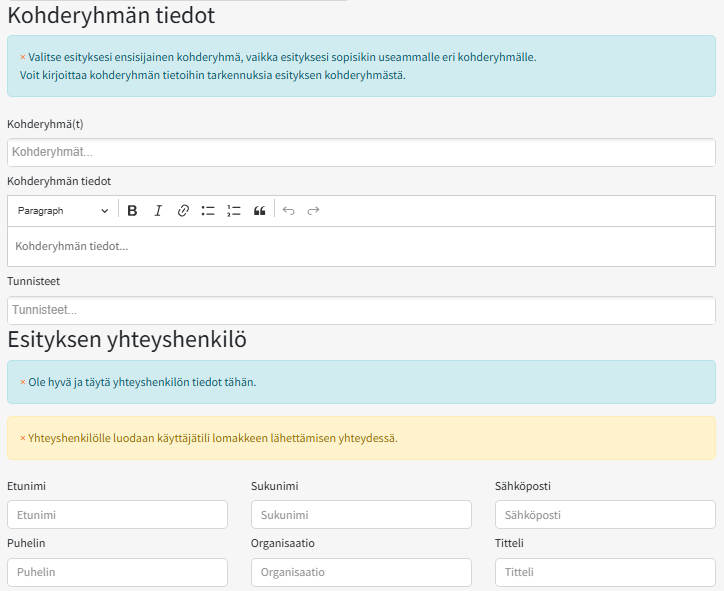Screen dimensions: 724x591
Task: Click the insert link icon
Action: pos(183,211)
